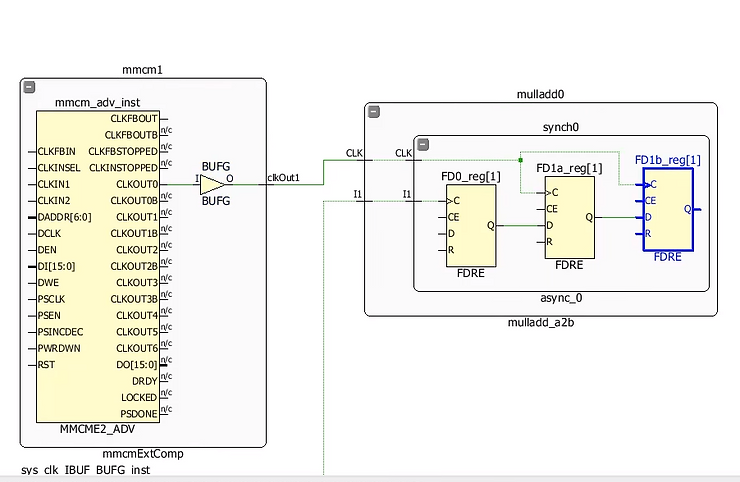740x482 pixels.
Task: Select the green net junction dot on CLK
Action: click(520, 159)
